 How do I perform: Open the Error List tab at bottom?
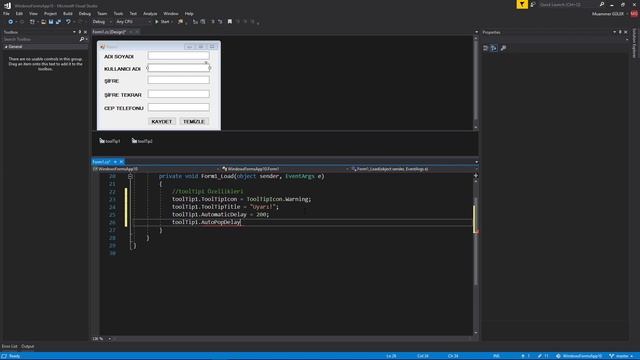click(9, 347)
